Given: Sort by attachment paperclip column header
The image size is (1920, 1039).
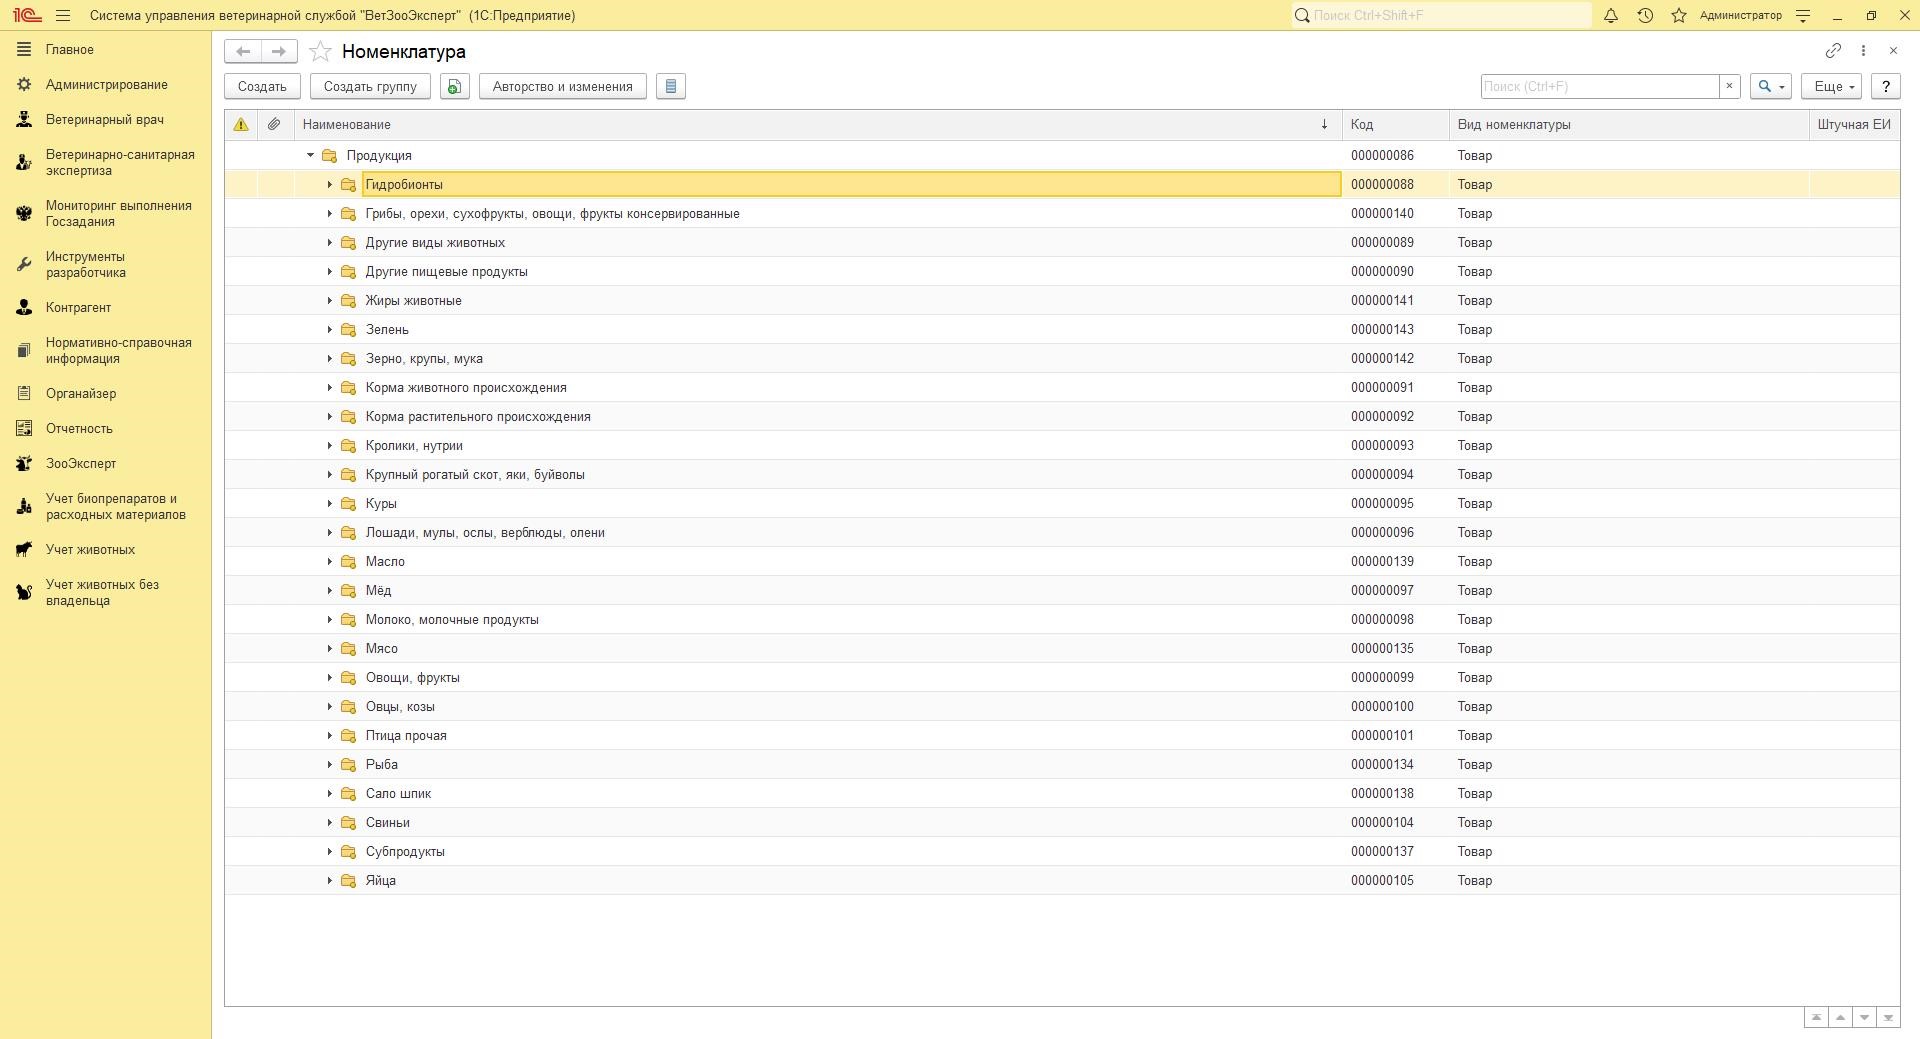Looking at the screenshot, I should pyautogui.click(x=274, y=125).
